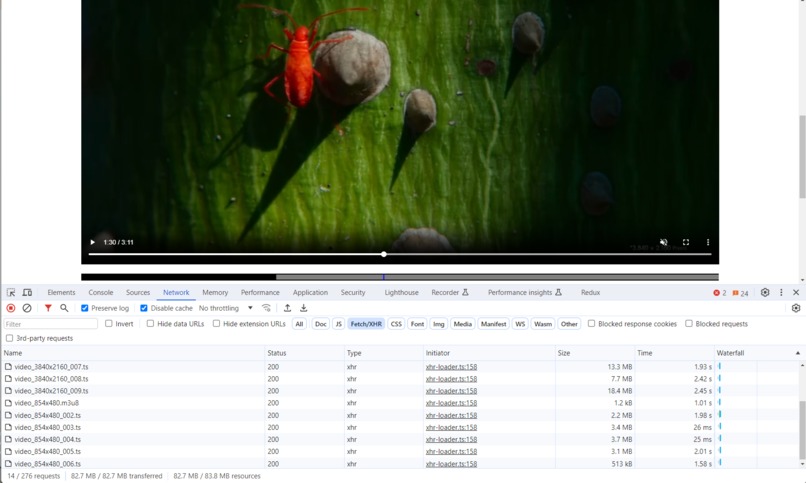Open the DevTools customize menu

point(781,292)
